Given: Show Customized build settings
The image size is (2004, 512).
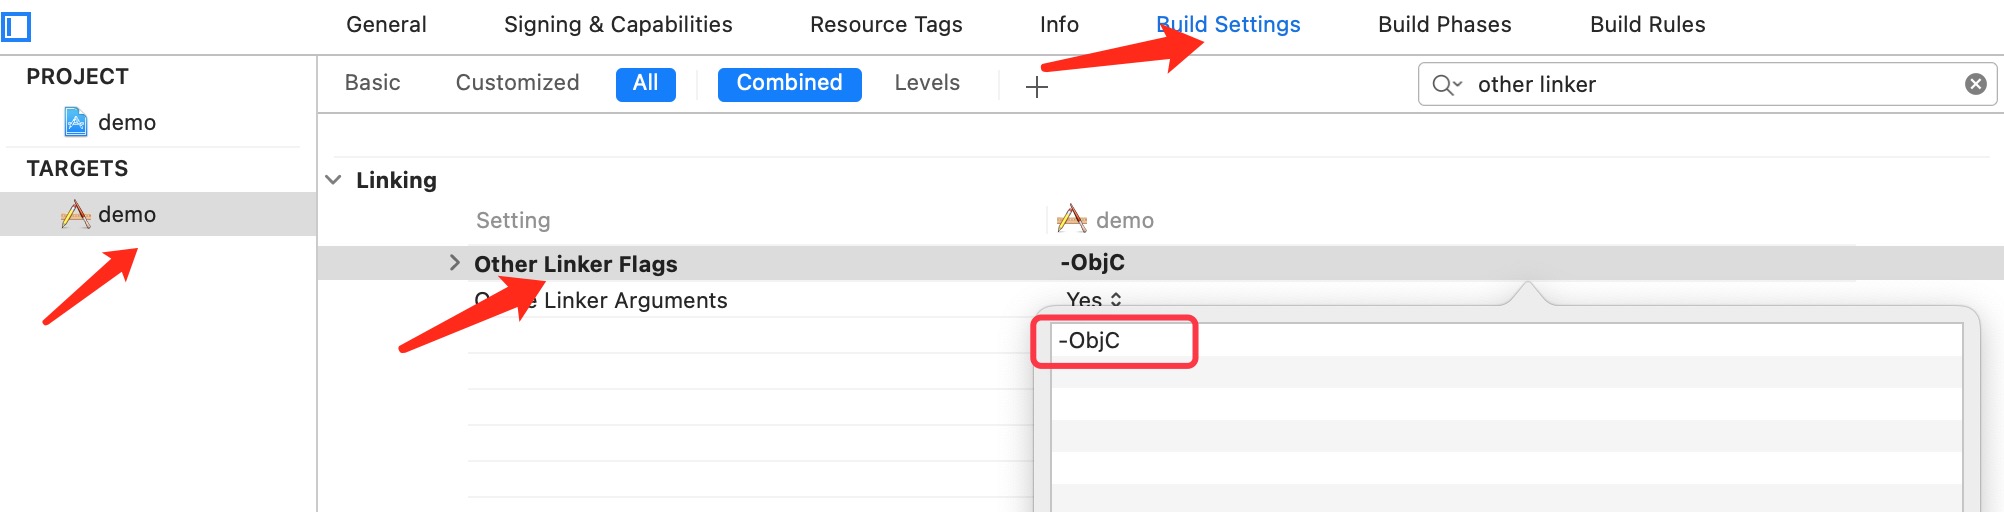Looking at the screenshot, I should point(517,83).
